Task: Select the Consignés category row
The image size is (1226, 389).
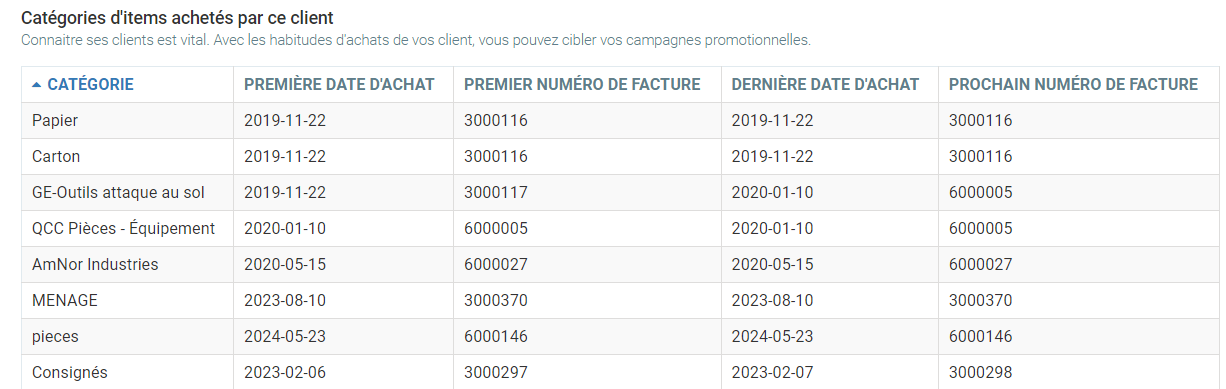Action: point(617,372)
